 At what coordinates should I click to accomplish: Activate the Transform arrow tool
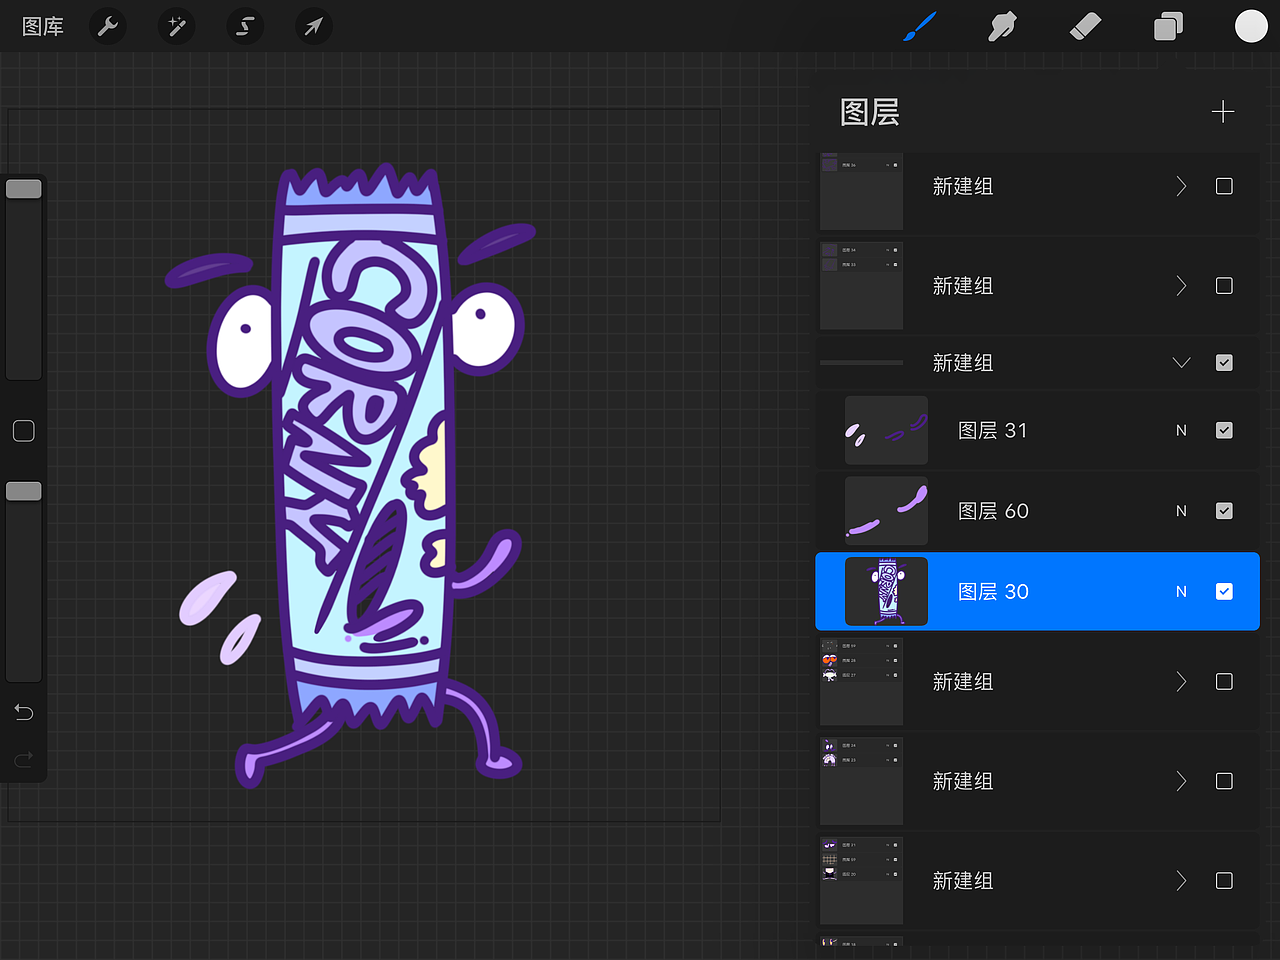pos(314,26)
